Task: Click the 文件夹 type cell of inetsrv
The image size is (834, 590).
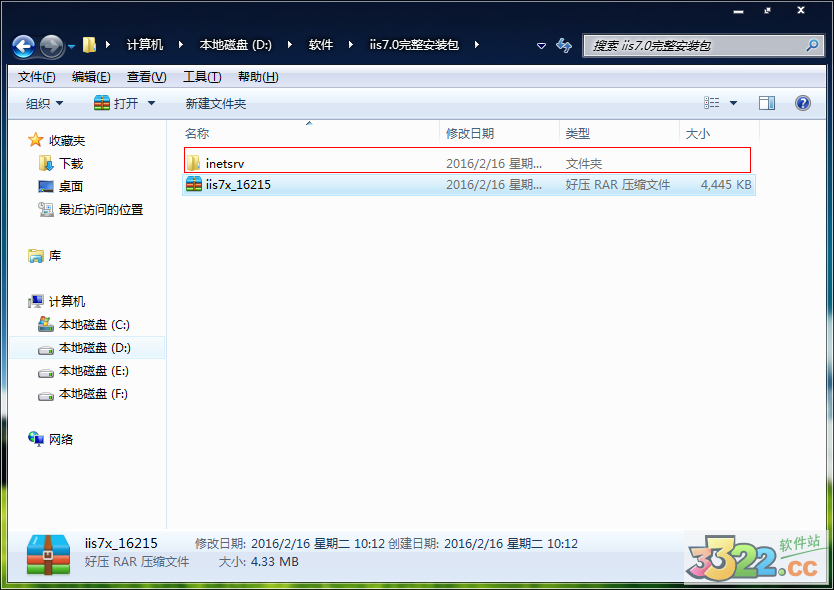Action: (583, 164)
